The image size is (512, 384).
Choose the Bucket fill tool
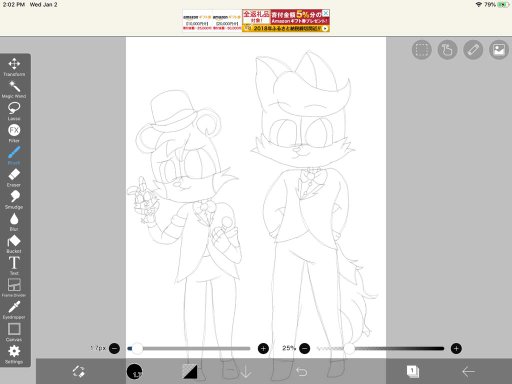(14, 244)
